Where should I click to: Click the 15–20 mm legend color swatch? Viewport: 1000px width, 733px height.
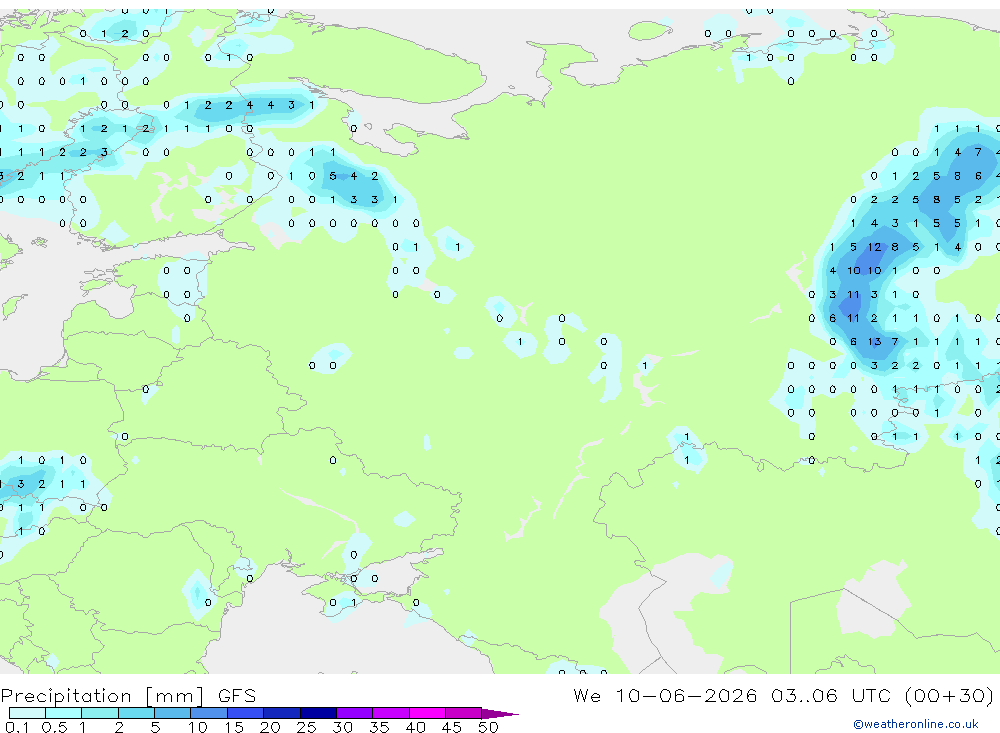click(x=246, y=713)
